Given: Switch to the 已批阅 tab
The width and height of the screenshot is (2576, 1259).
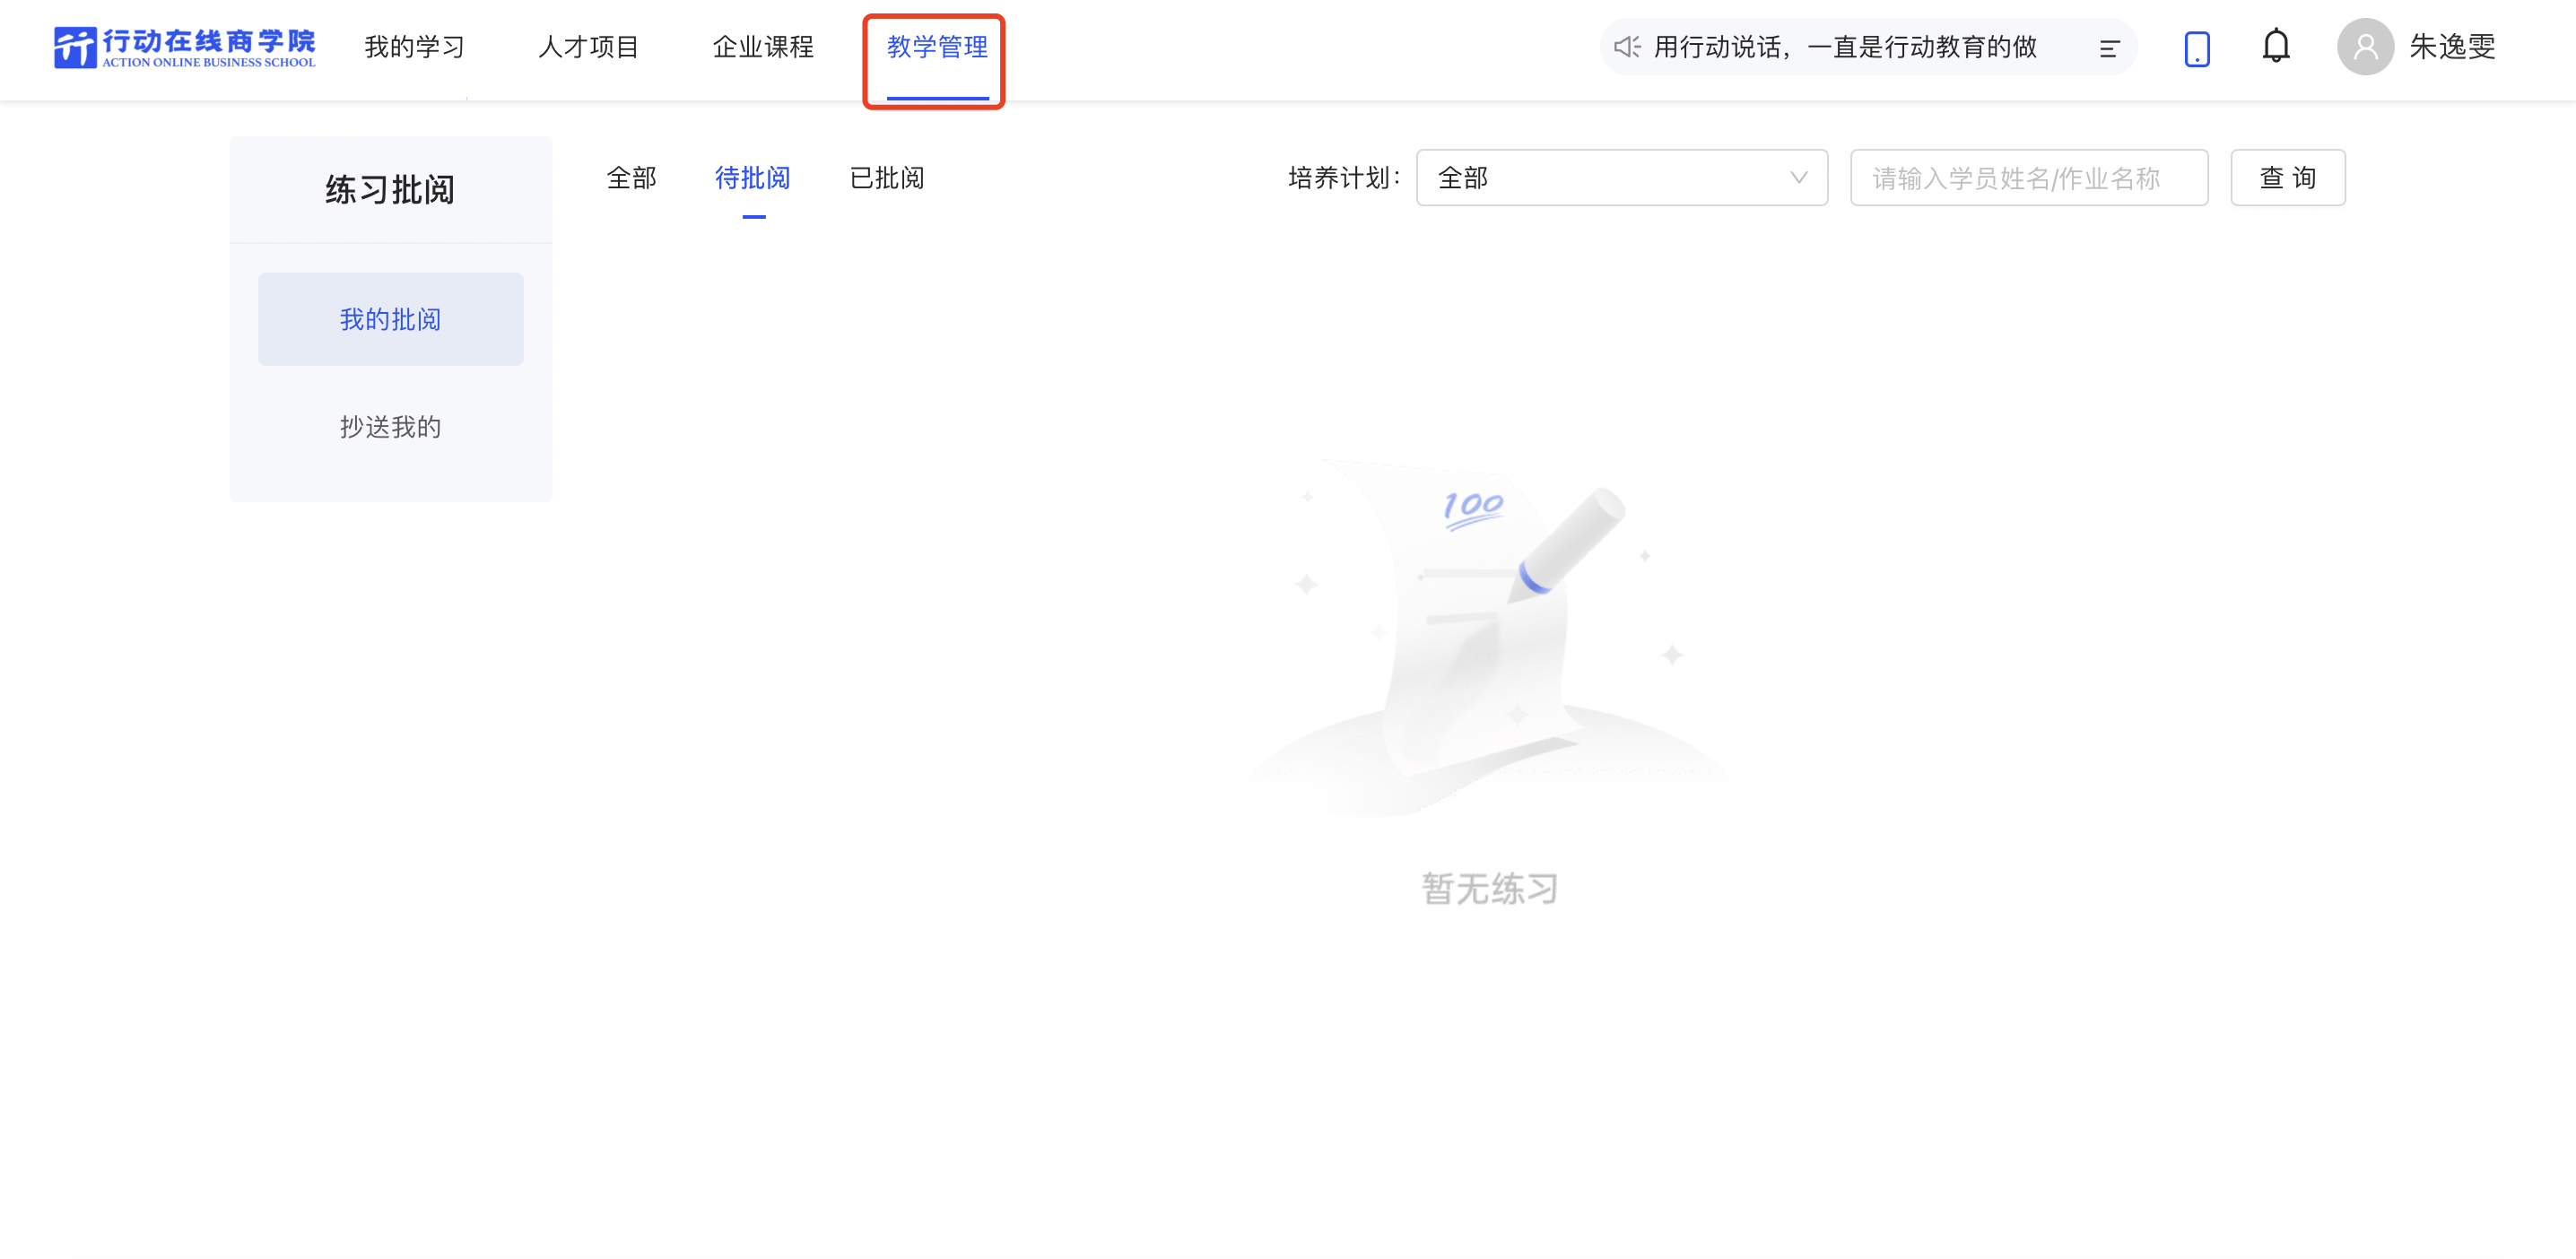Looking at the screenshot, I should click(886, 178).
